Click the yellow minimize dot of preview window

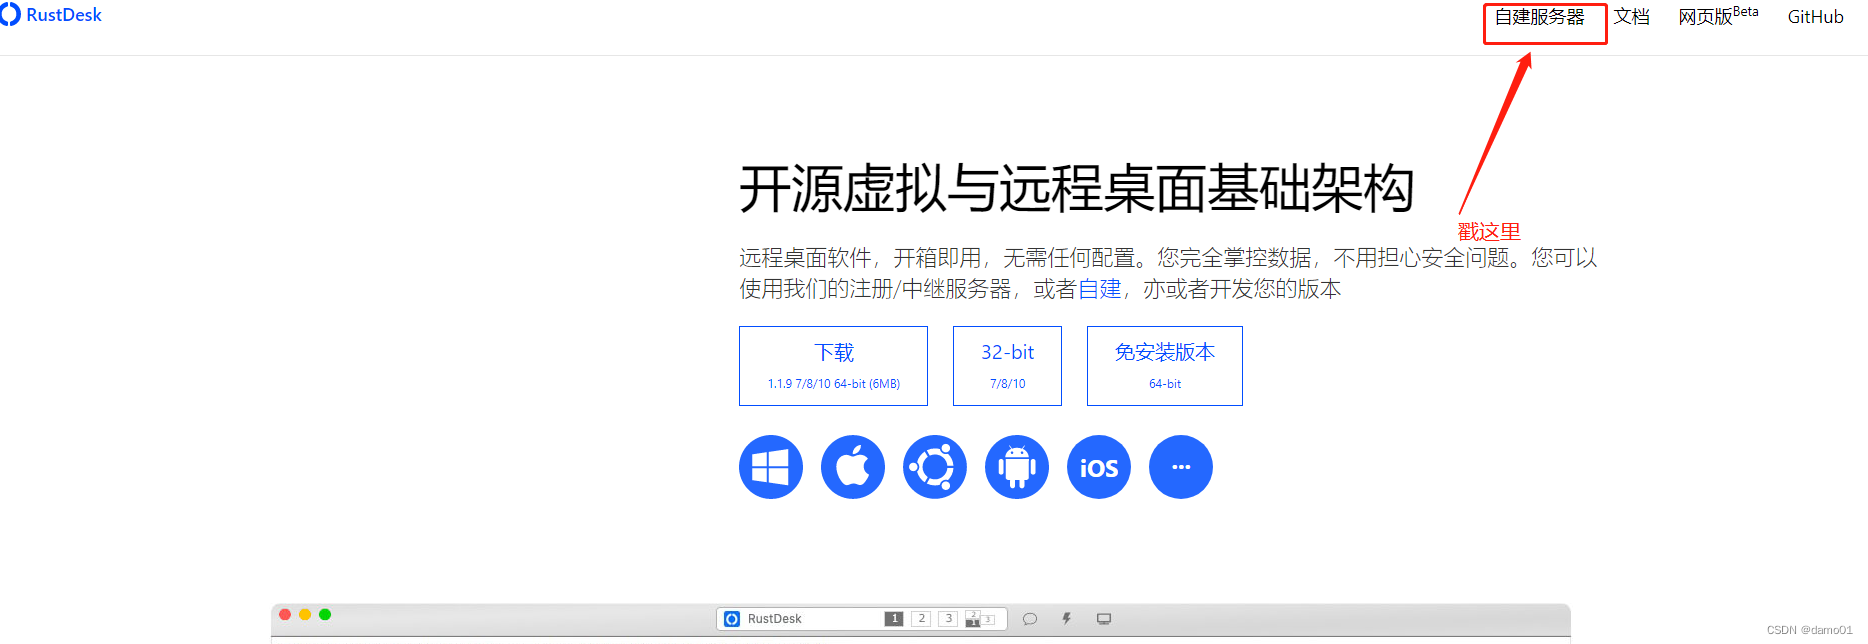[x=305, y=614]
